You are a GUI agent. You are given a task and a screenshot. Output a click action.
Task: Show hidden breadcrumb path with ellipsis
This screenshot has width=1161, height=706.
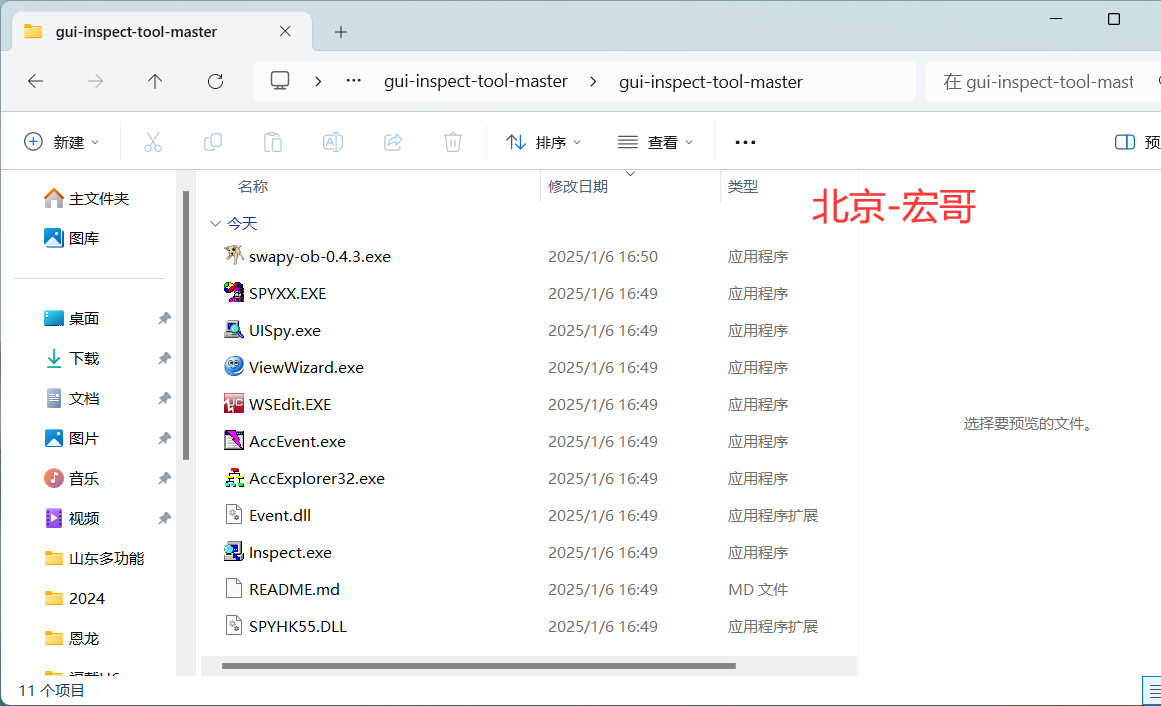(x=354, y=81)
